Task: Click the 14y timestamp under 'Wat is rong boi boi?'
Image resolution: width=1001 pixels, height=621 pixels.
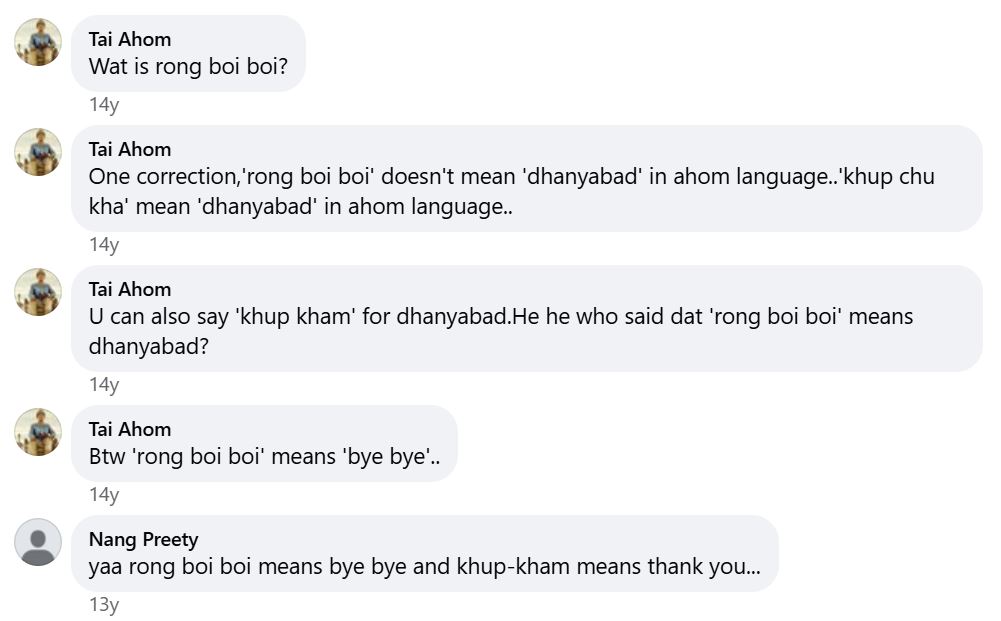Action: [x=104, y=105]
